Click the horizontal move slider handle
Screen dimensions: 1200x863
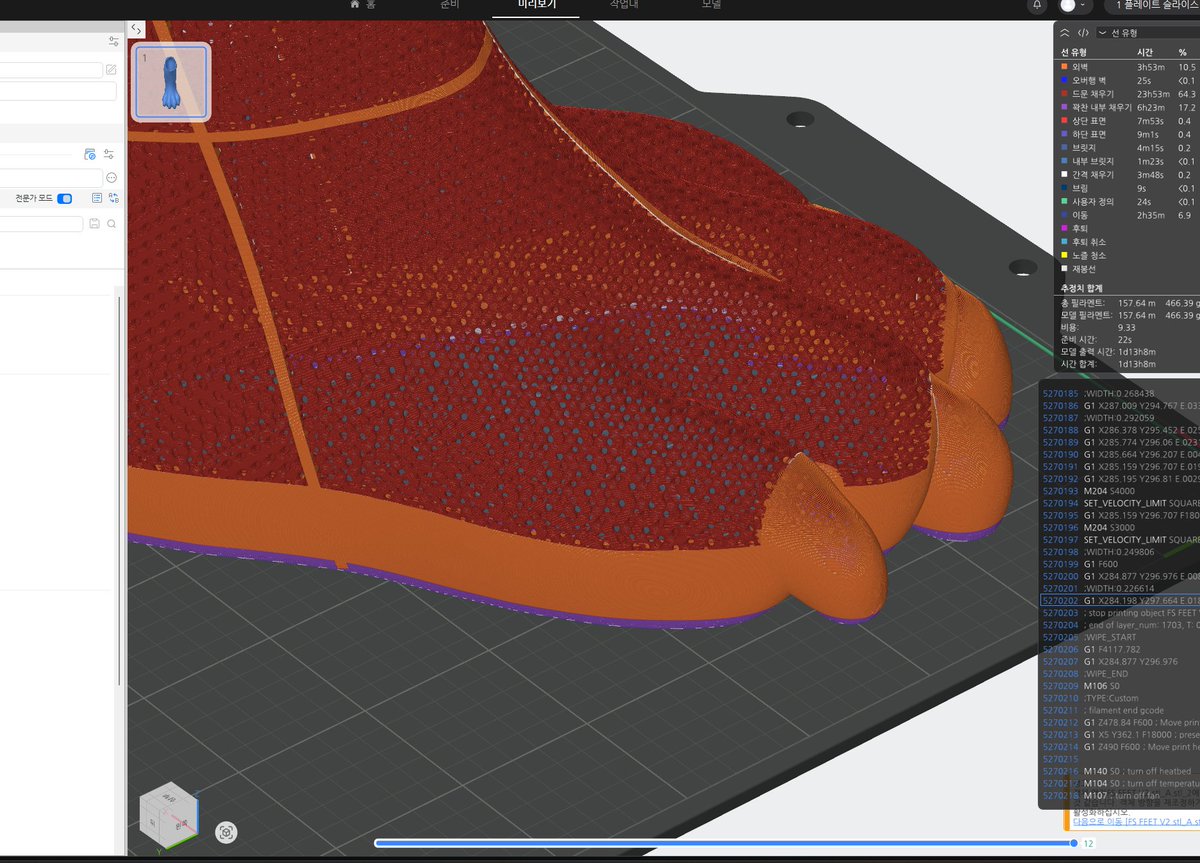coord(1077,843)
